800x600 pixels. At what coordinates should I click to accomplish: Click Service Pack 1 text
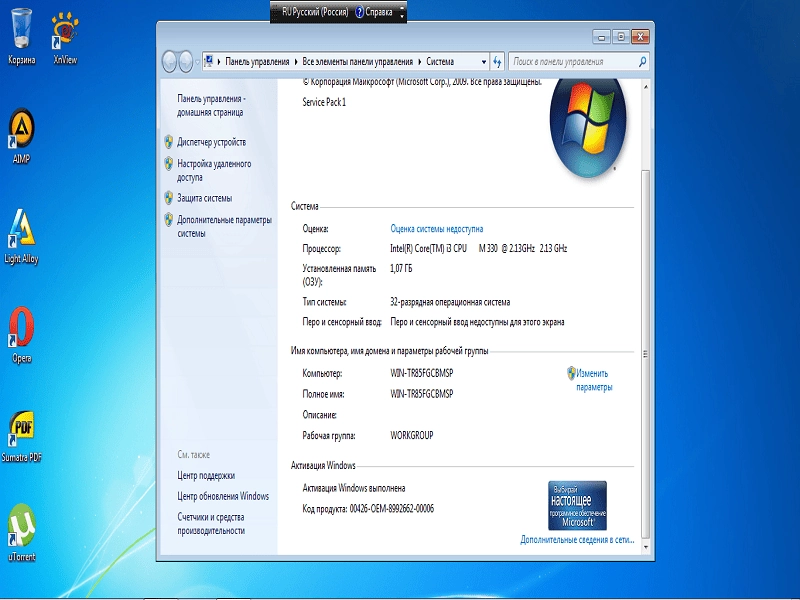[x=324, y=102]
